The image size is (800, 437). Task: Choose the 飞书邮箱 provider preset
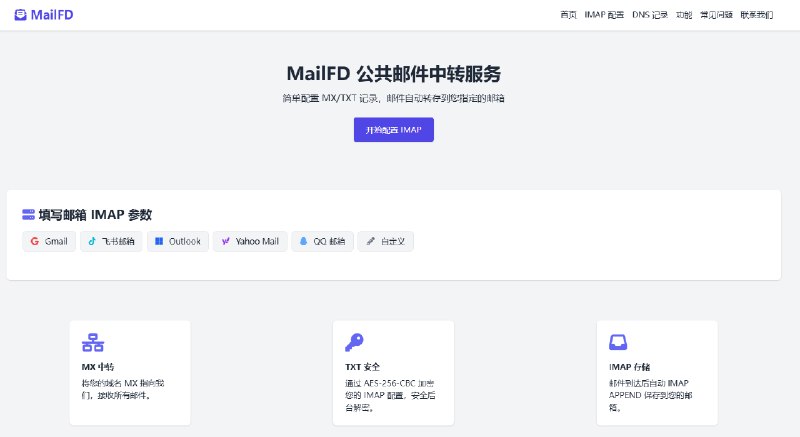[x=110, y=241]
